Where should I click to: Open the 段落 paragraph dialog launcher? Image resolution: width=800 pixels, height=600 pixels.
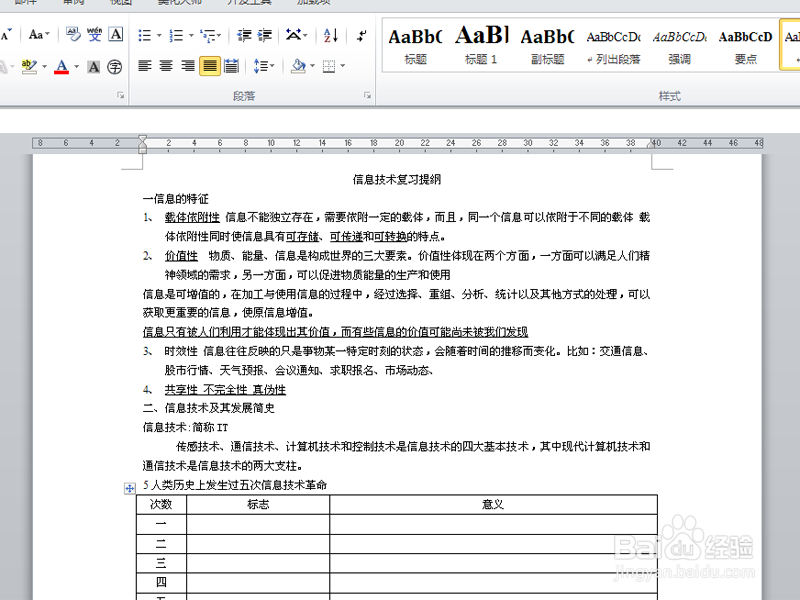367,95
